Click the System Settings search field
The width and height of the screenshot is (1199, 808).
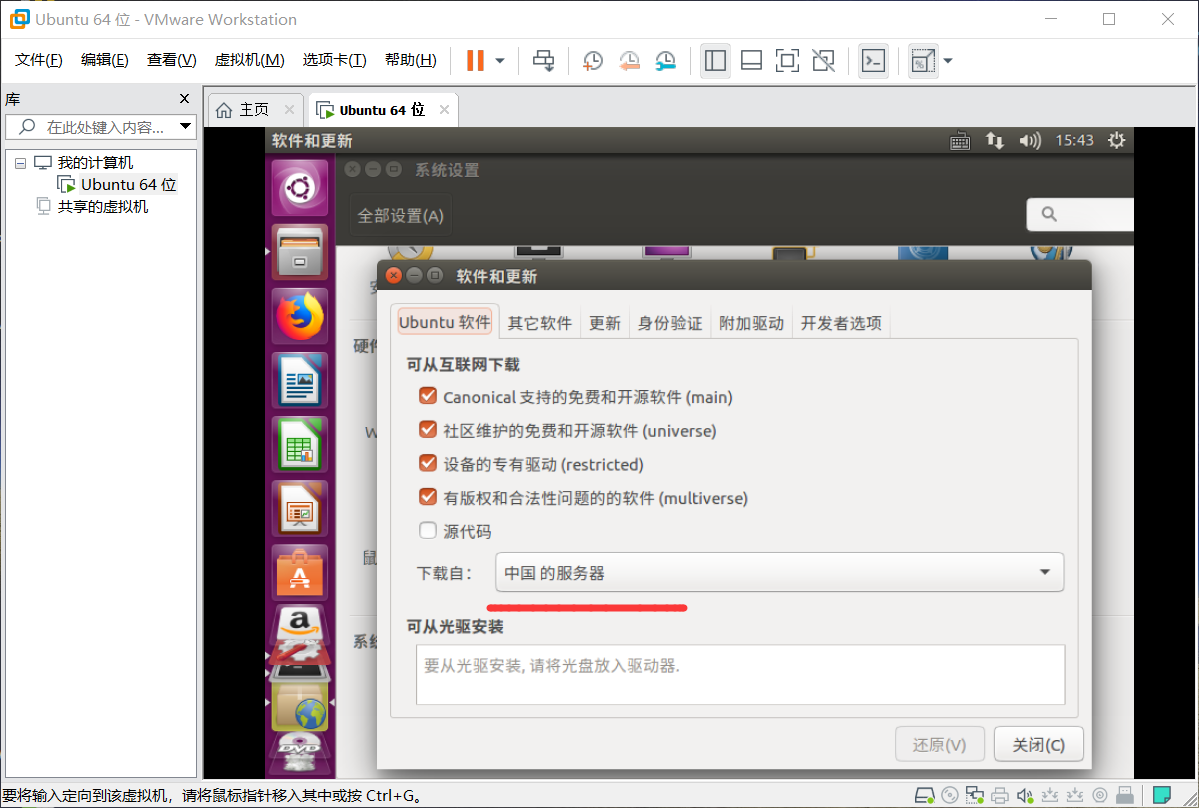coord(1080,215)
